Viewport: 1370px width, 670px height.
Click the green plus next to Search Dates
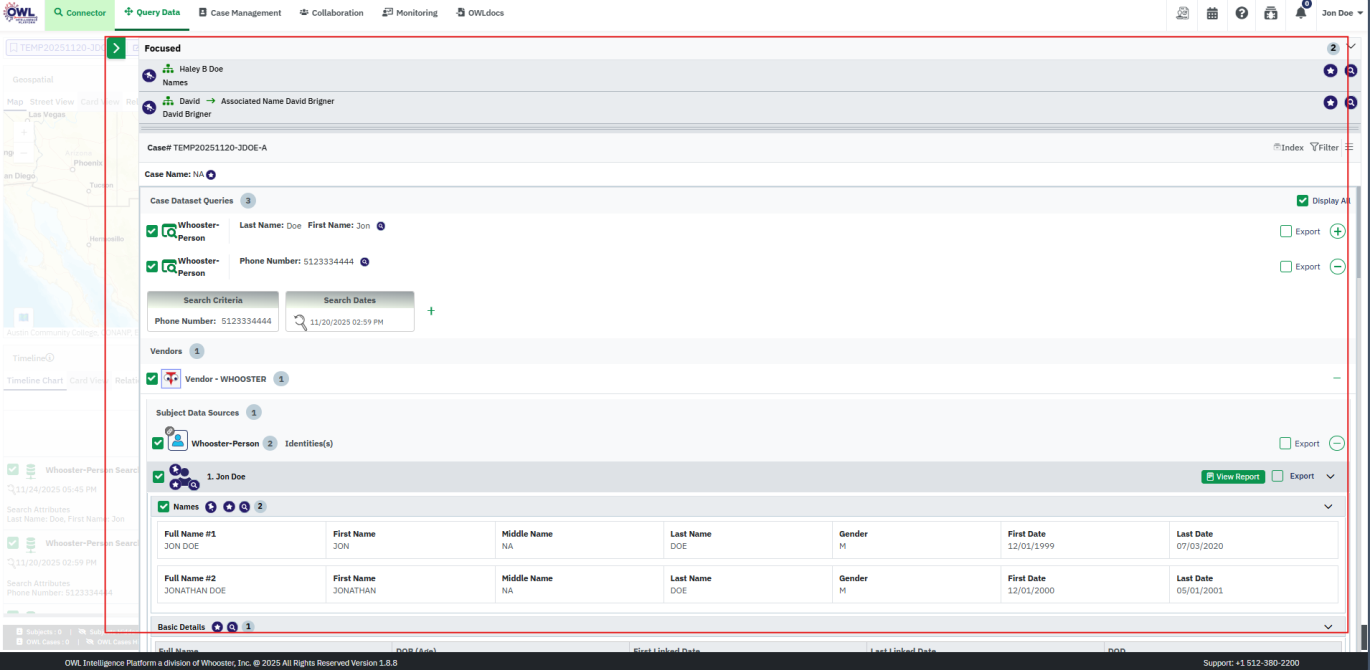(431, 311)
